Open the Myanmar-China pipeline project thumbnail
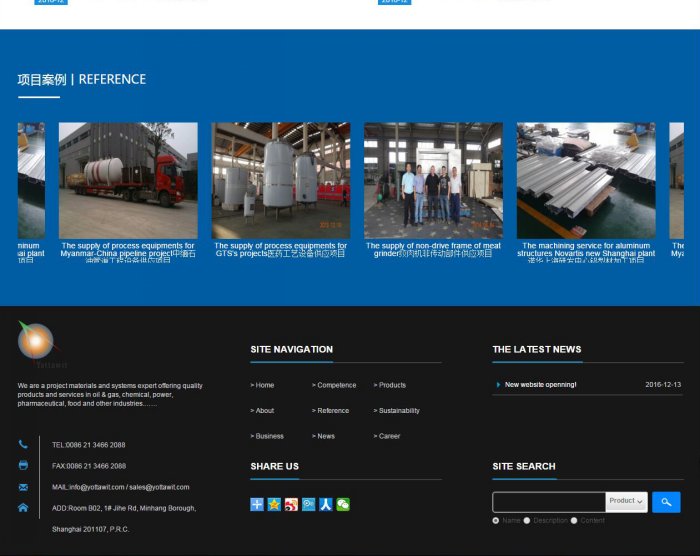 coord(128,180)
